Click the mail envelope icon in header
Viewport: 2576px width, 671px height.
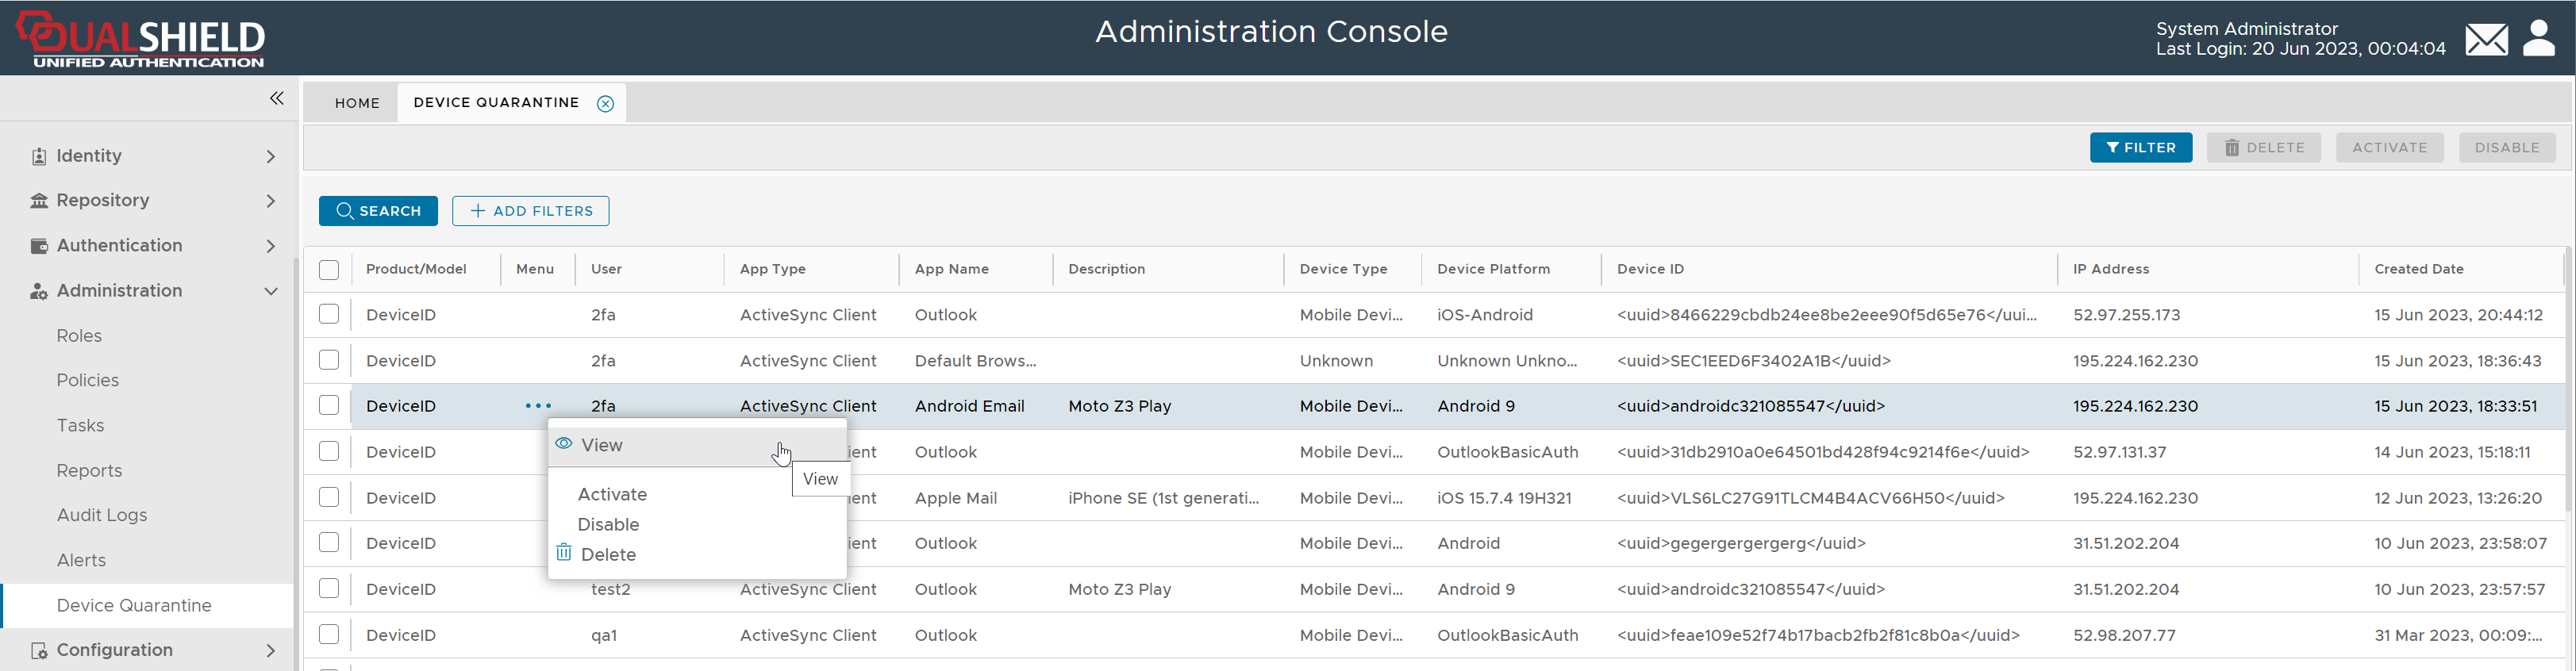(2486, 40)
